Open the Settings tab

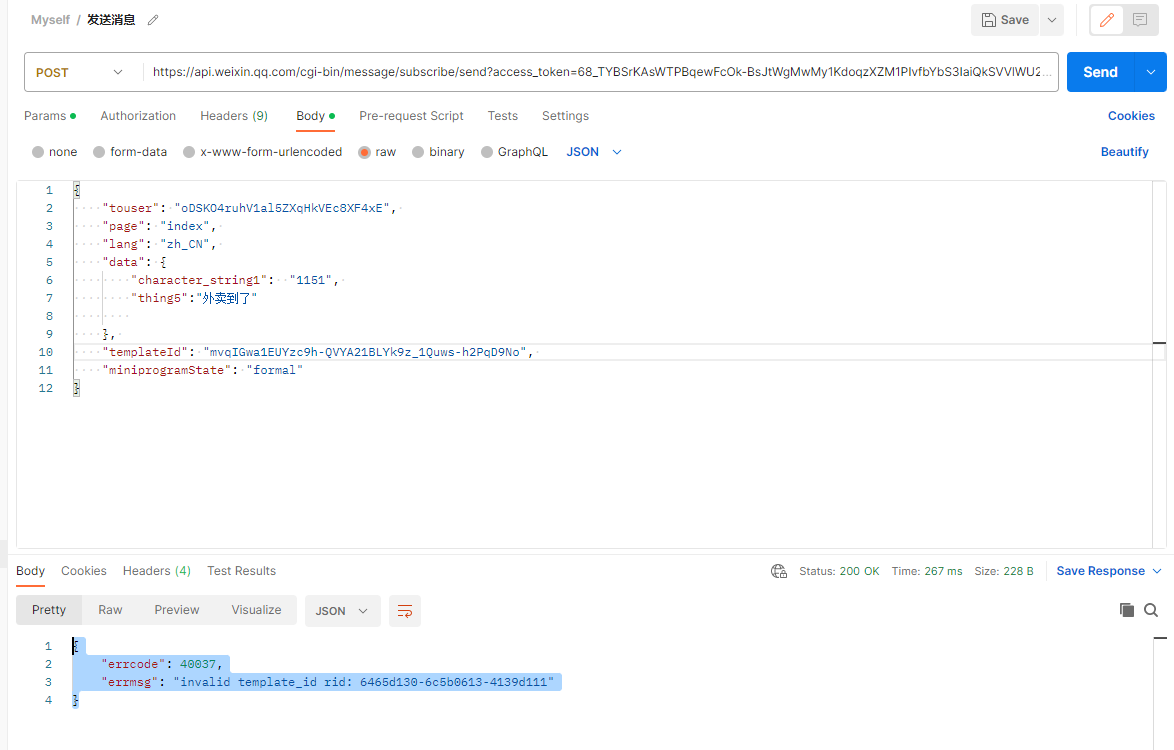pyautogui.click(x=565, y=116)
